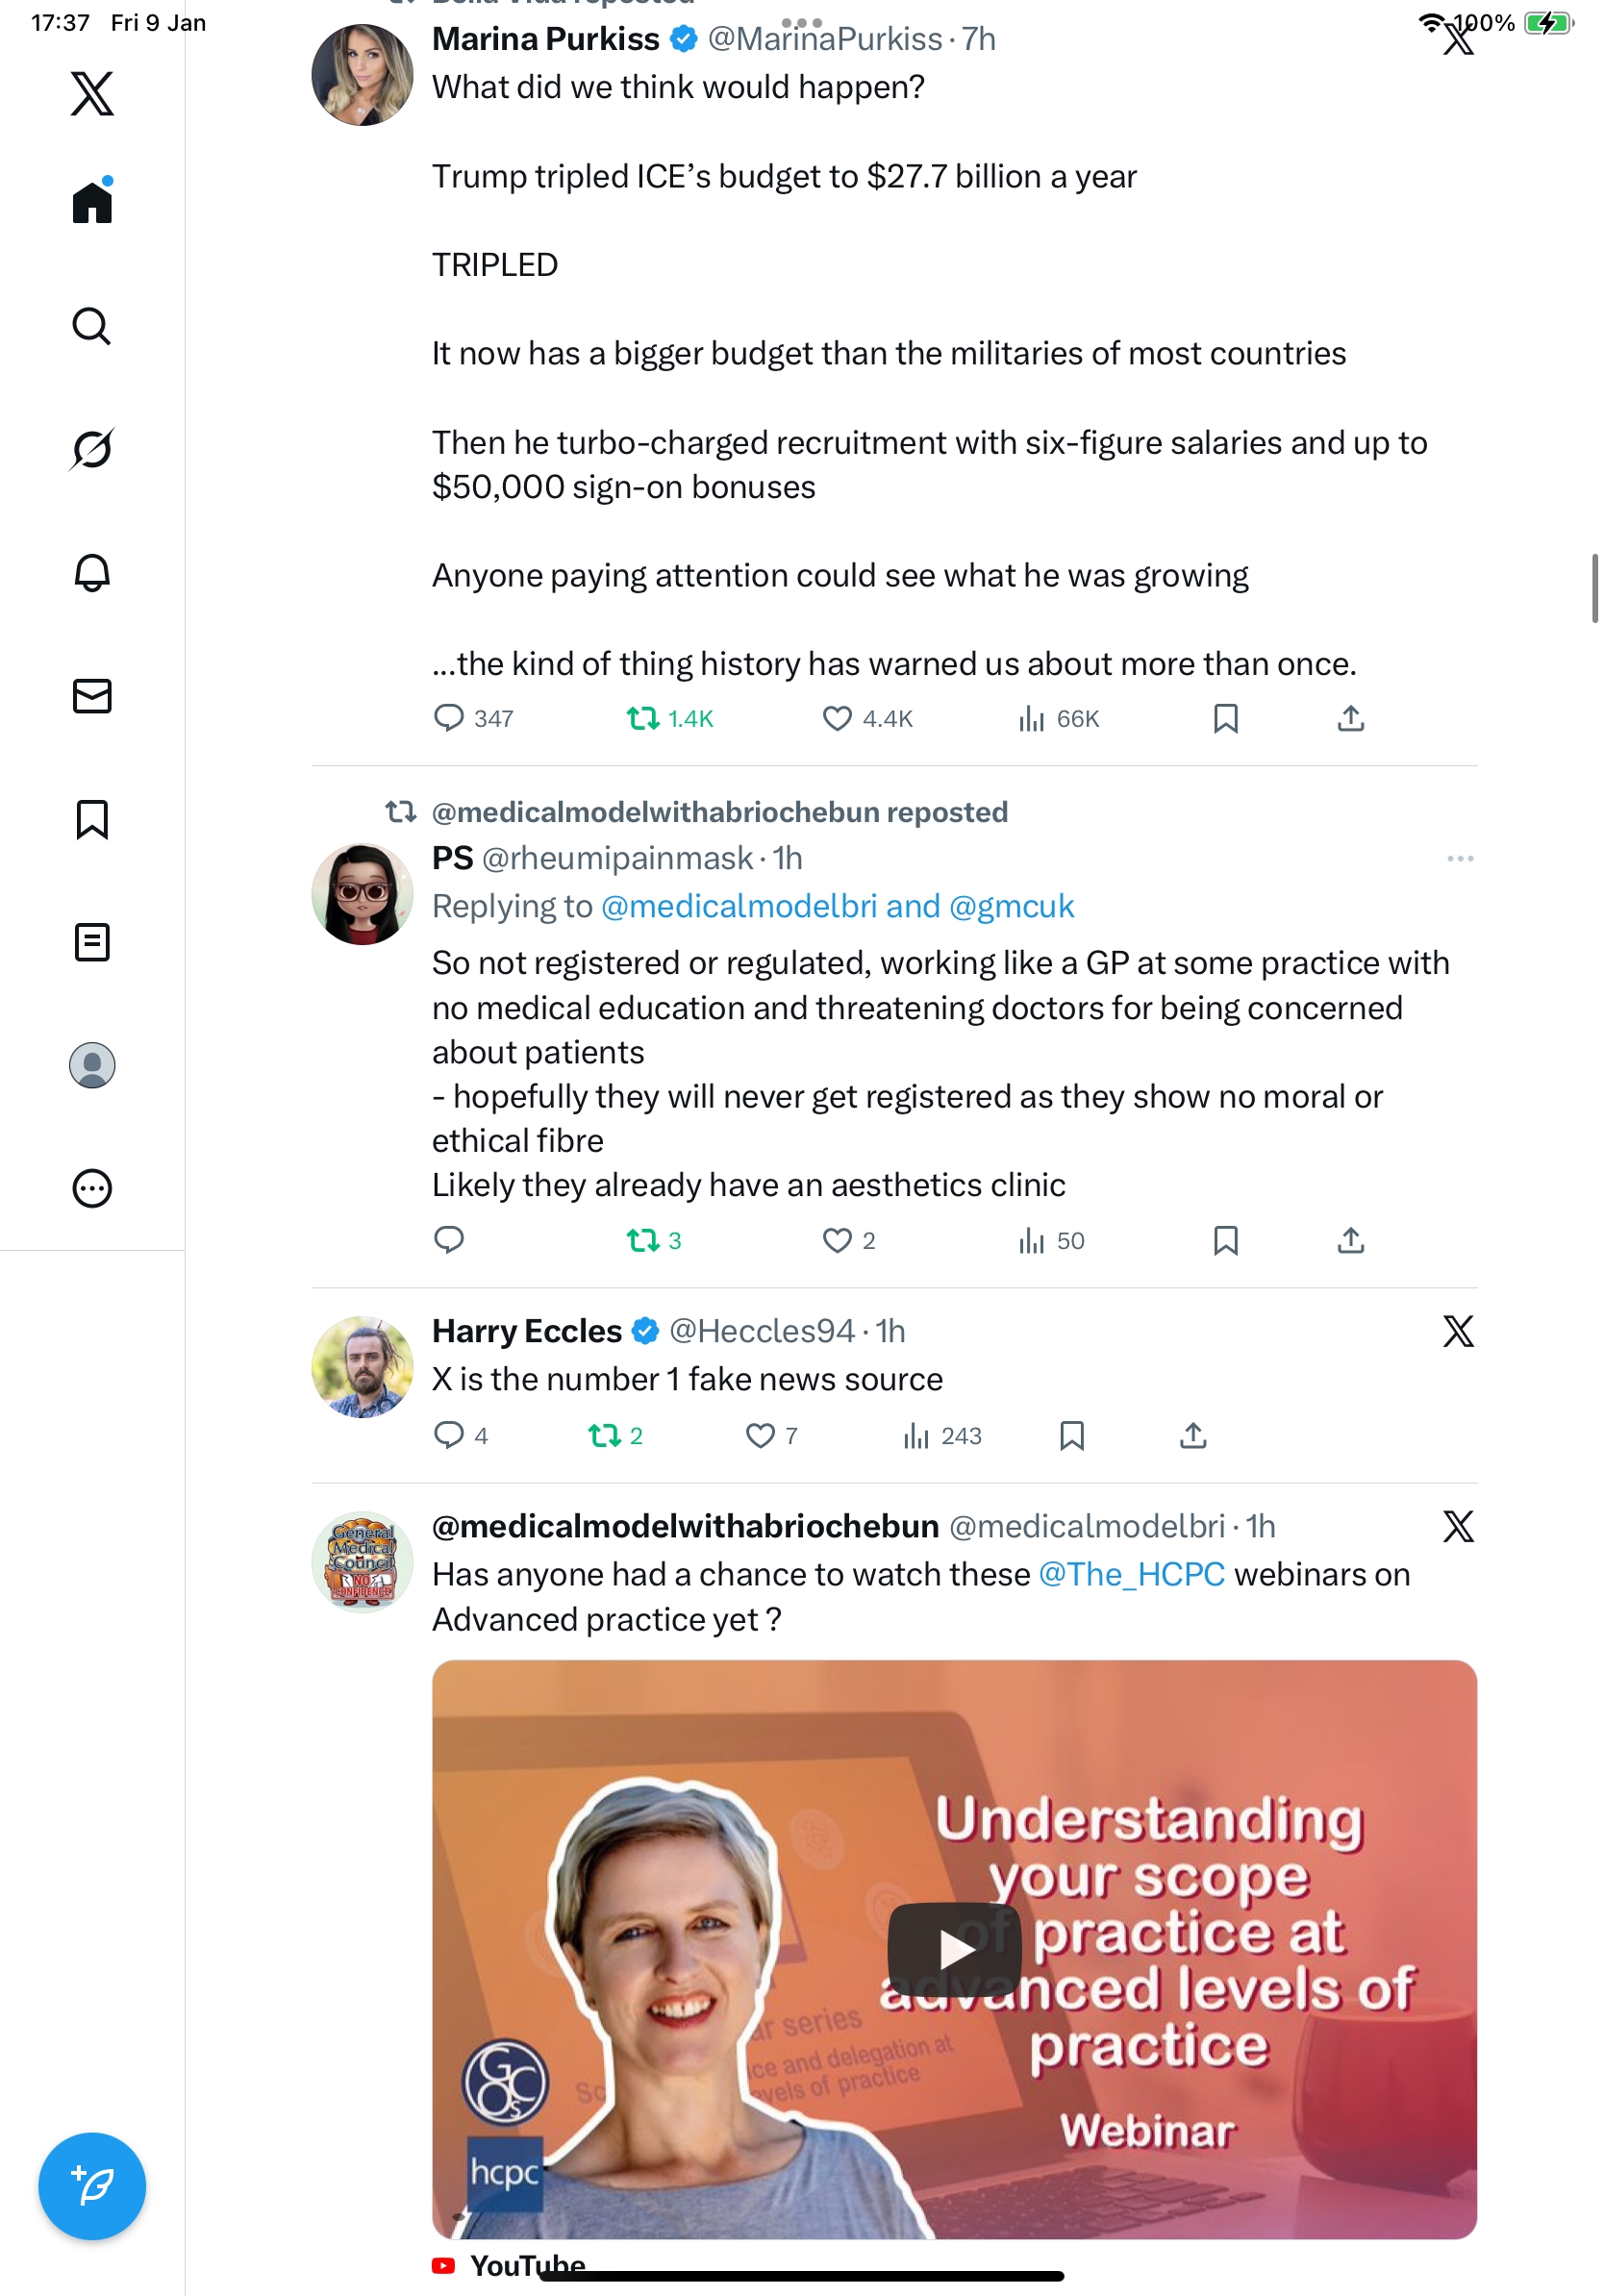Screen dimensions: 1604x2296
Task: Open Direct Messages envelope
Action: pos(92,696)
